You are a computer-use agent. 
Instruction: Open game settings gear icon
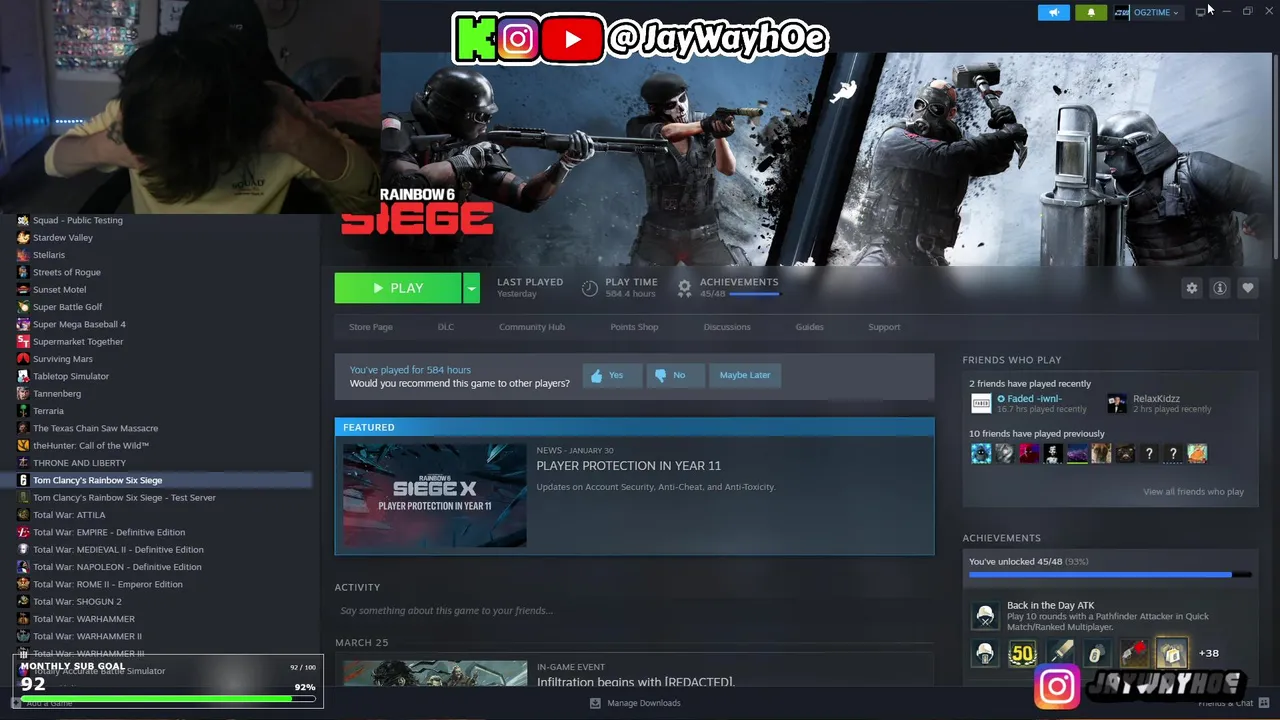(x=1191, y=288)
